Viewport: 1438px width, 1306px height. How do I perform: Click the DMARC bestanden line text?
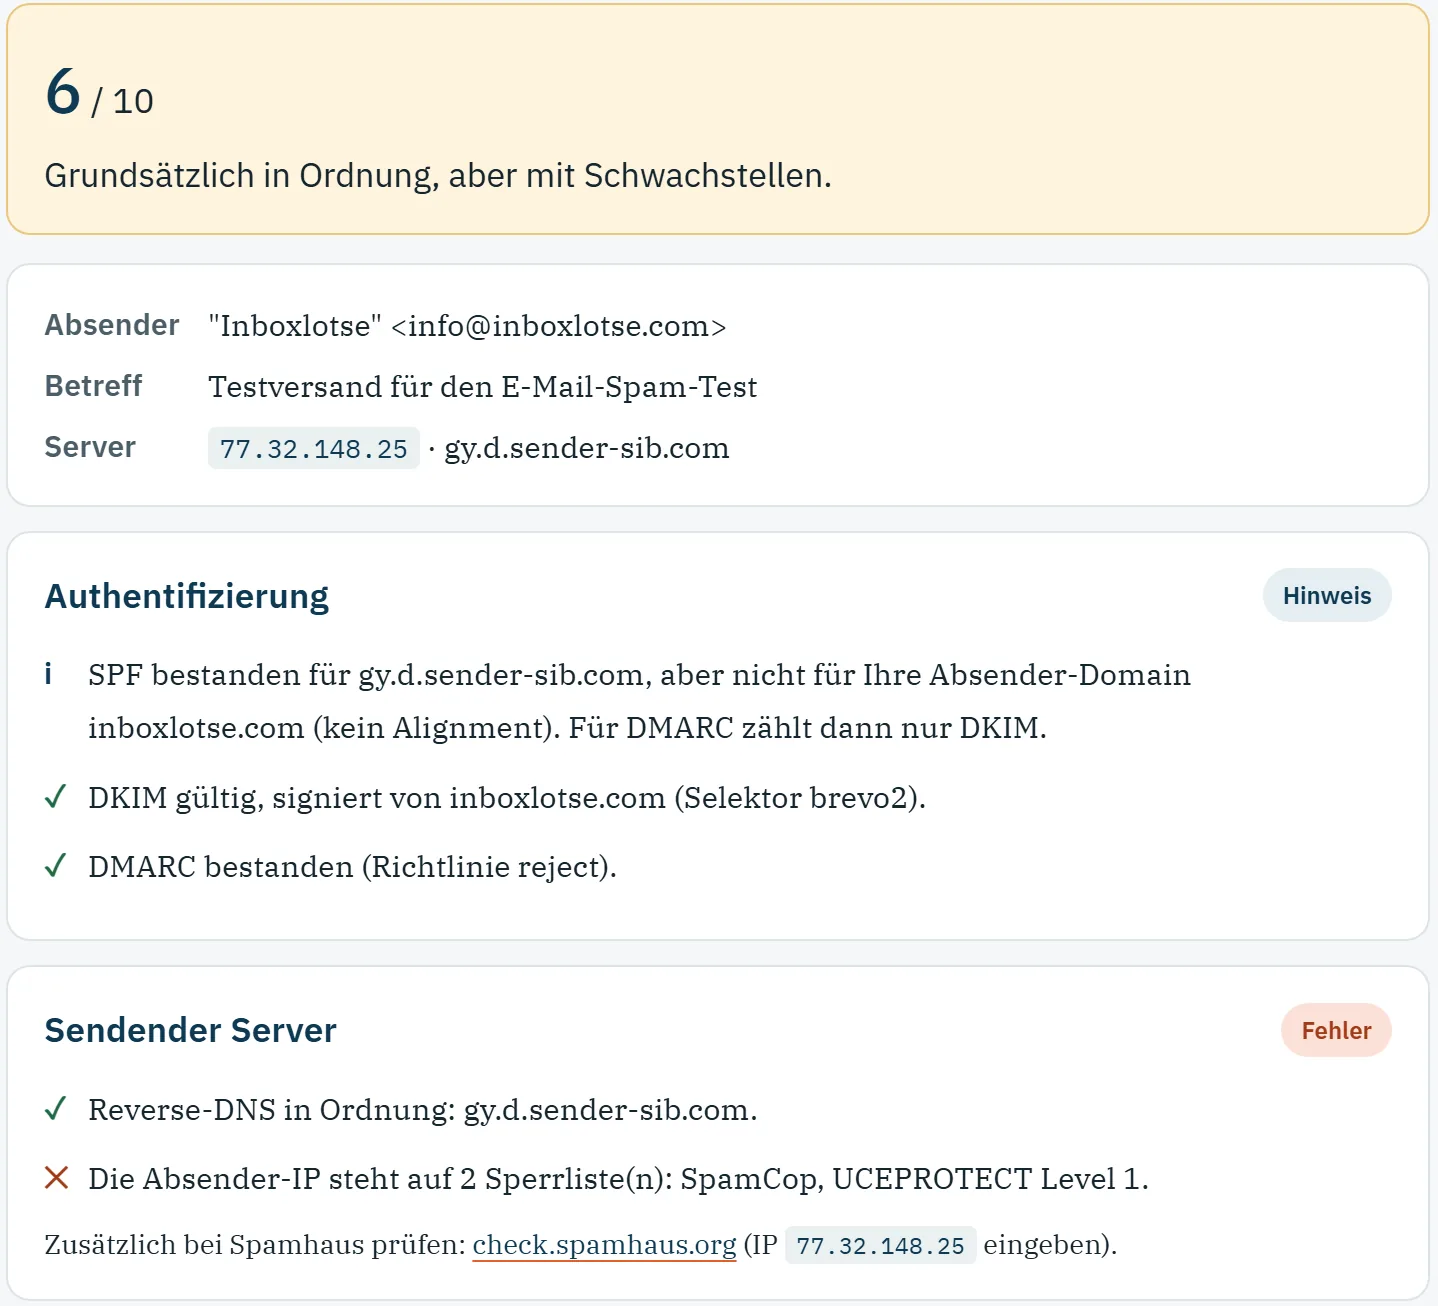(x=352, y=867)
